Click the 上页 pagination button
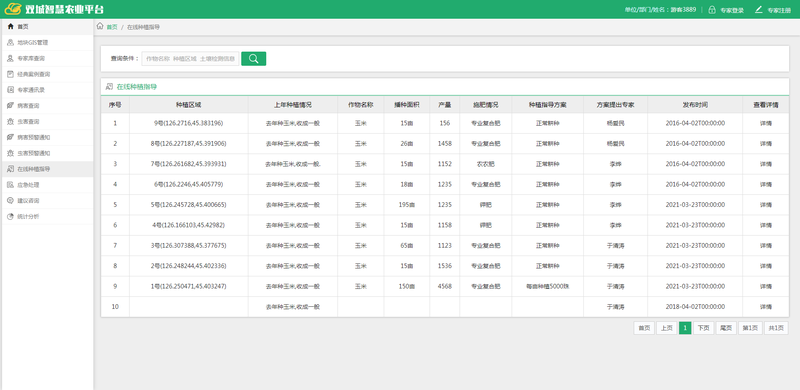Viewport: 800px width, 390px height. pyautogui.click(x=666, y=328)
